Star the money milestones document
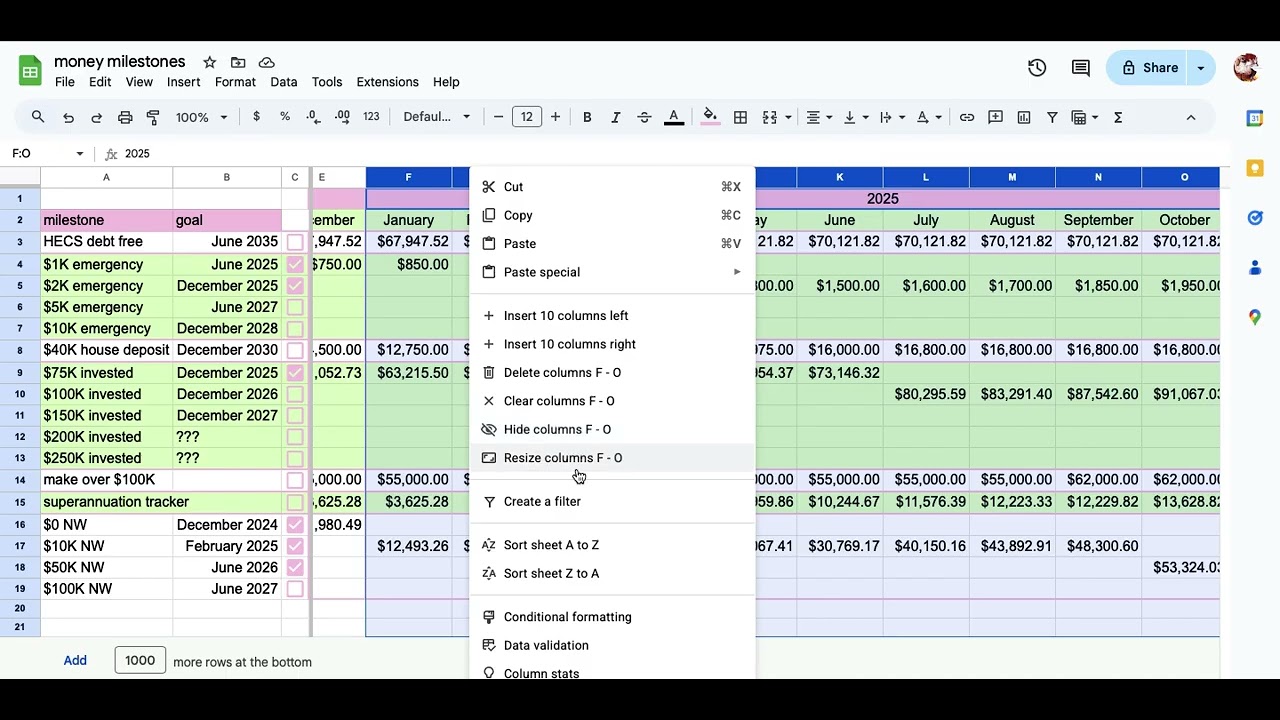1280x720 pixels. 209,62
